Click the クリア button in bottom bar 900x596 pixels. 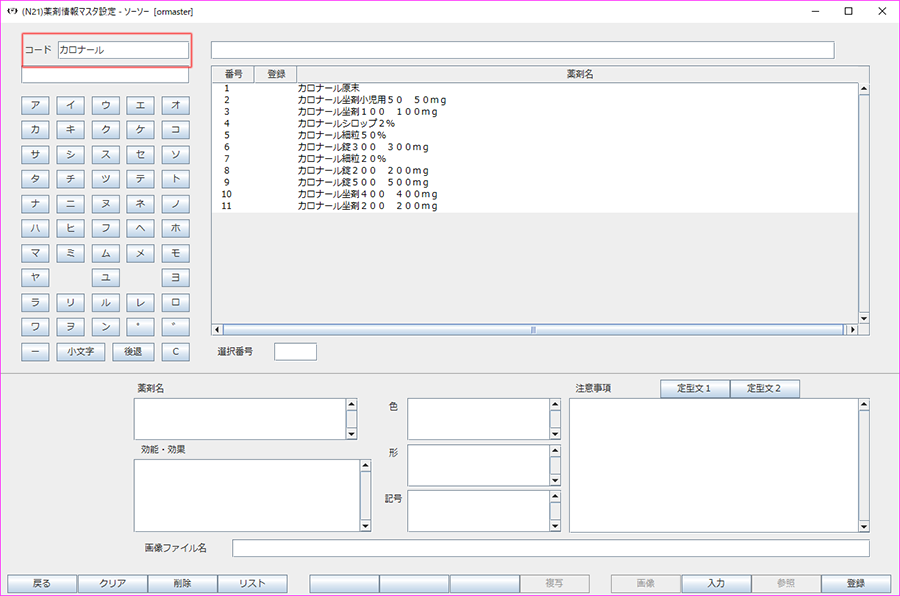click(x=112, y=583)
